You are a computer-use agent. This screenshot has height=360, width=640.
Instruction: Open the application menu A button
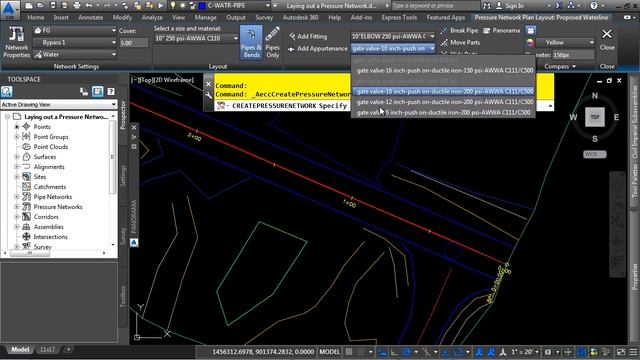(9, 10)
